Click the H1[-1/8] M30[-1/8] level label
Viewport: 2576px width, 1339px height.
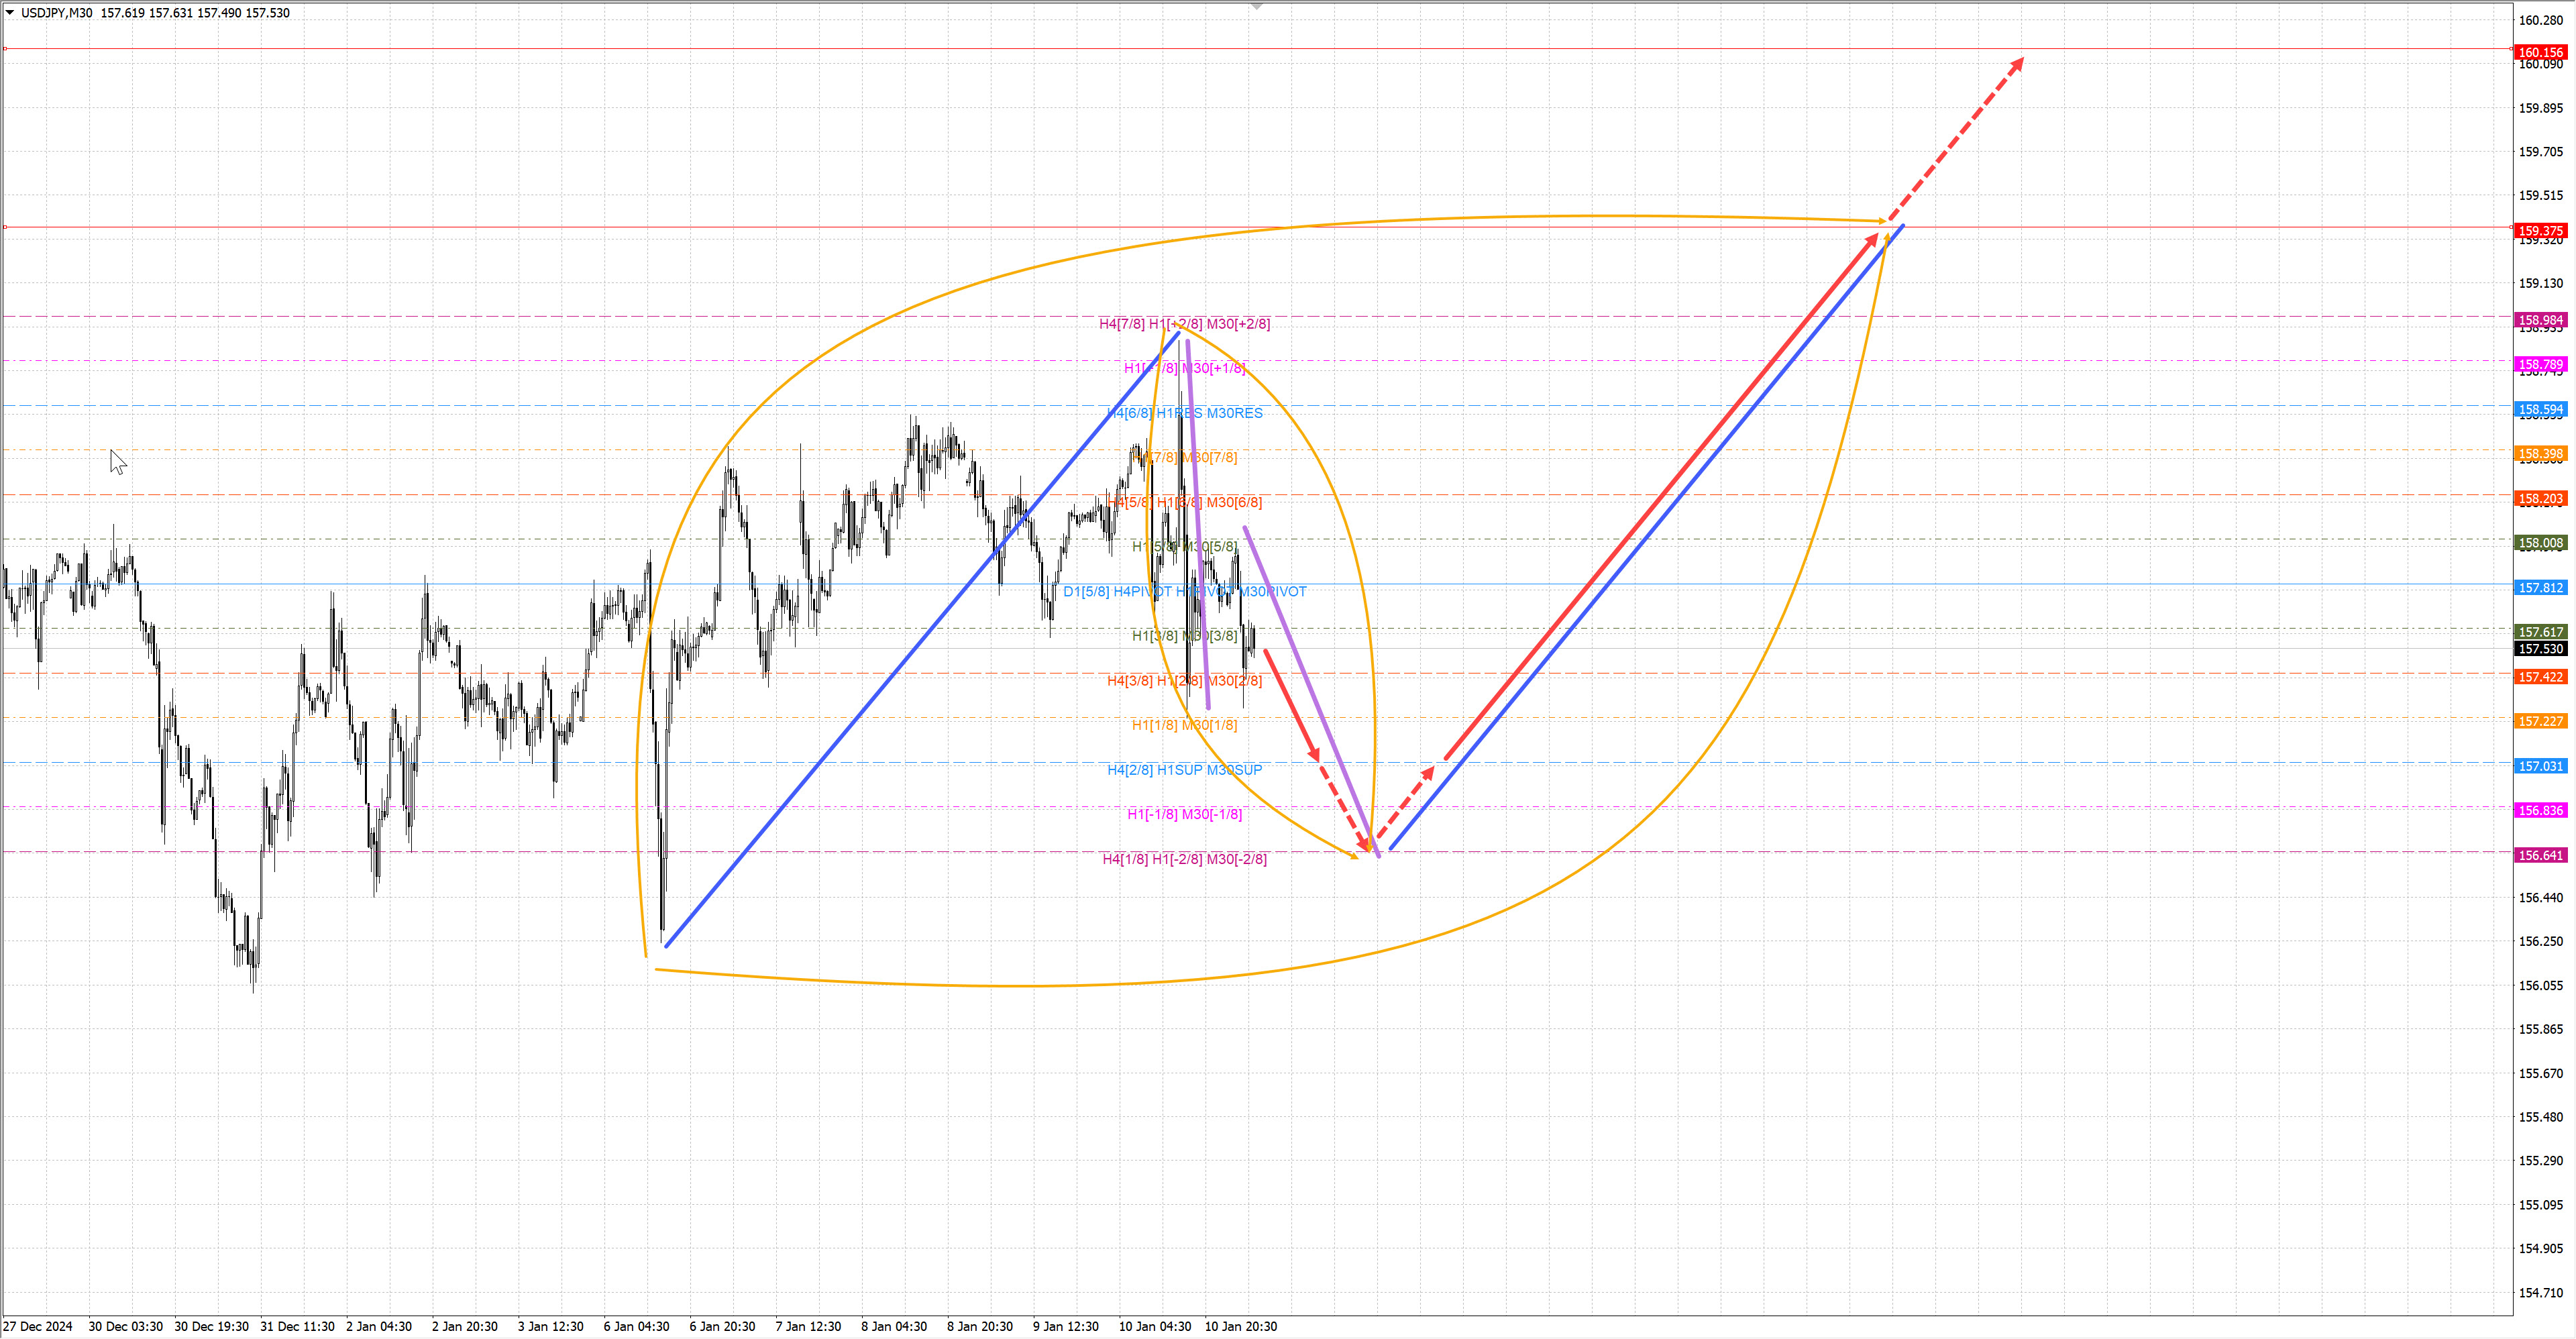[x=1184, y=814]
